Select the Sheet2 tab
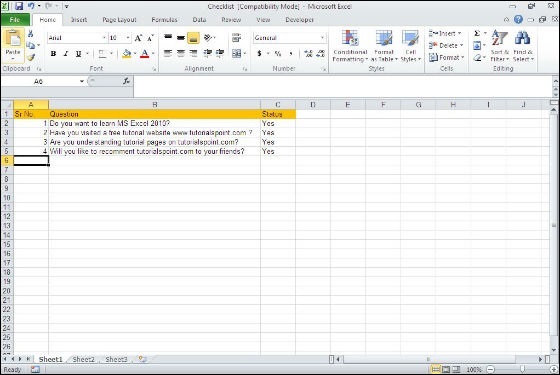This screenshot has height=375, width=560. [84, 359]
